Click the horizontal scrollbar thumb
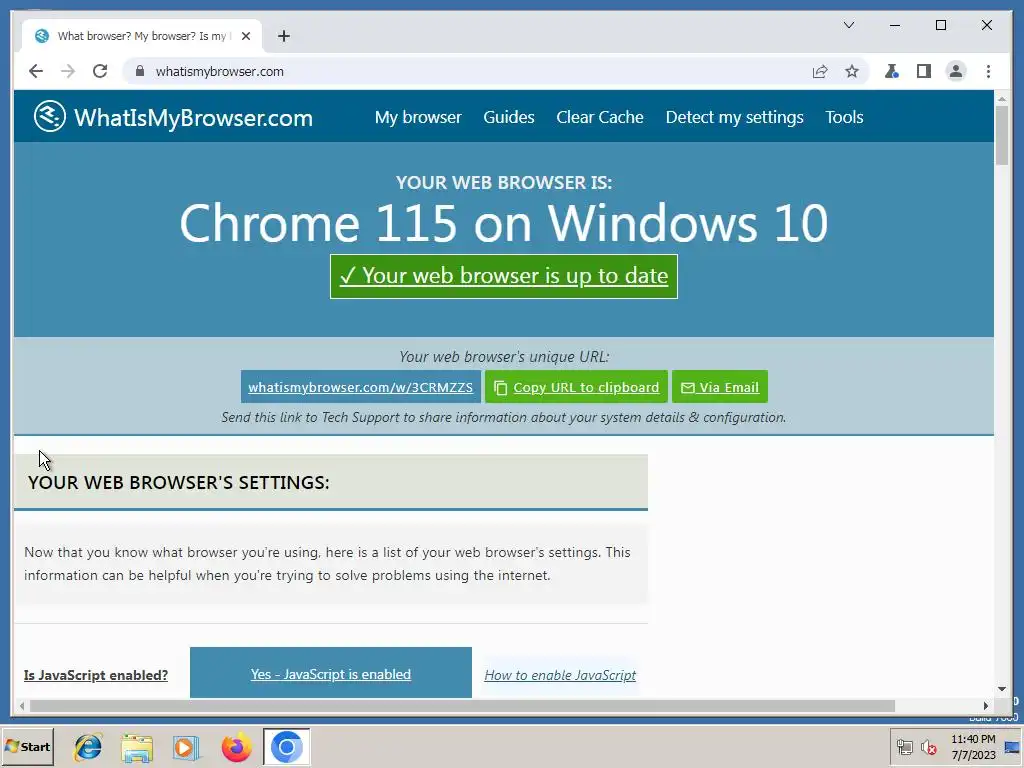This screenshot has width=1024, height=768. (x=462, y=706)
